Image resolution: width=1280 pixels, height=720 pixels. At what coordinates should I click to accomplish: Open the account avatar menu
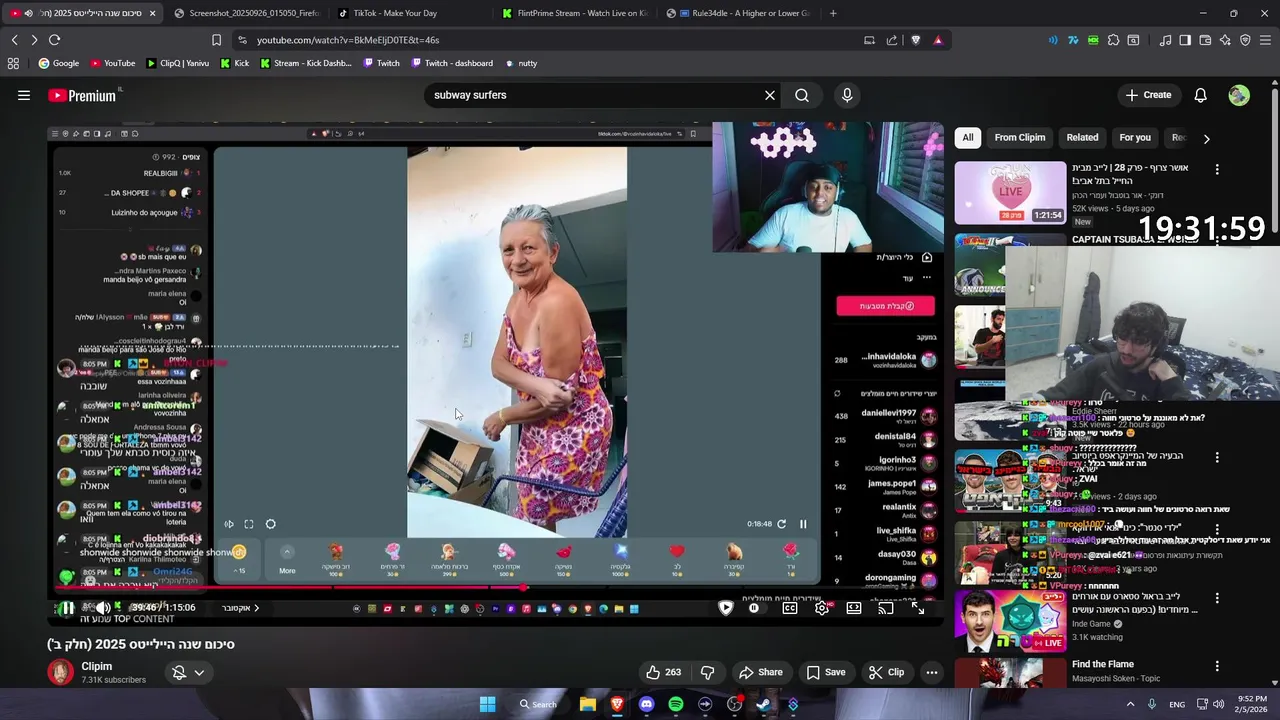coord(1239,95)
